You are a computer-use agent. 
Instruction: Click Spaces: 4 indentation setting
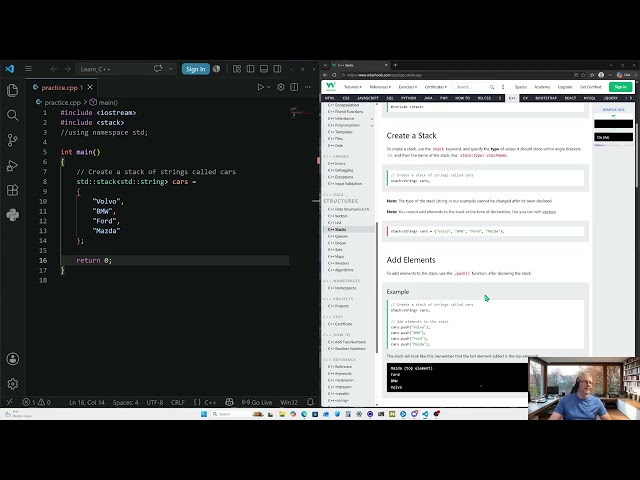pyautogui.click(x=125, y=402)
